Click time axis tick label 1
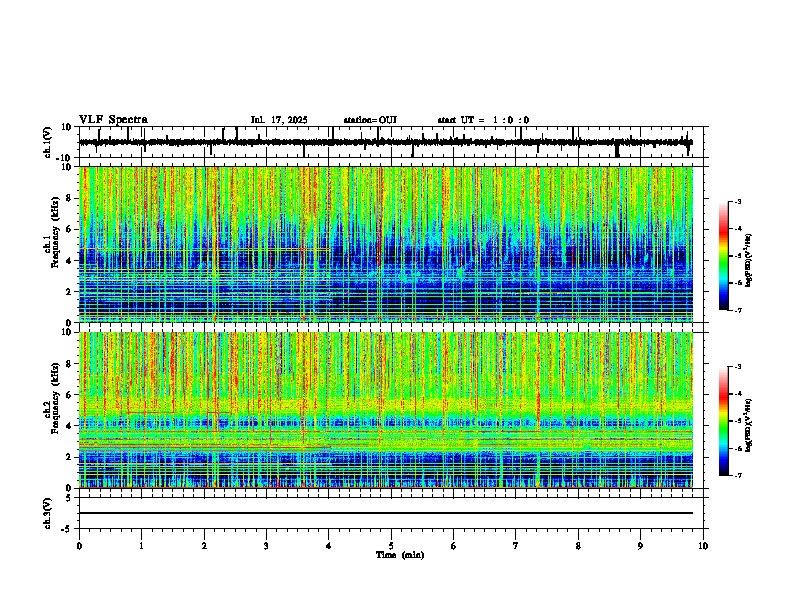This screenshot has height=612, width=792. [141, 546]
